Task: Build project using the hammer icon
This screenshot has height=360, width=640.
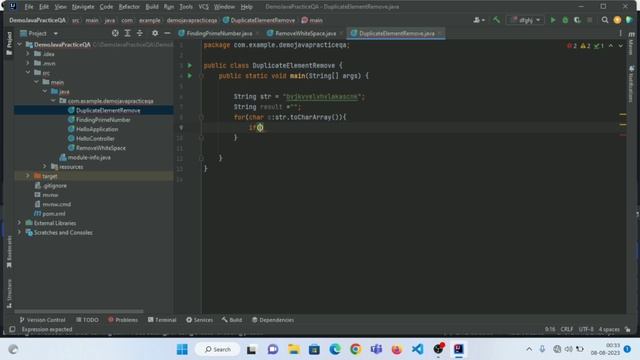Action: tap(496, 20)
